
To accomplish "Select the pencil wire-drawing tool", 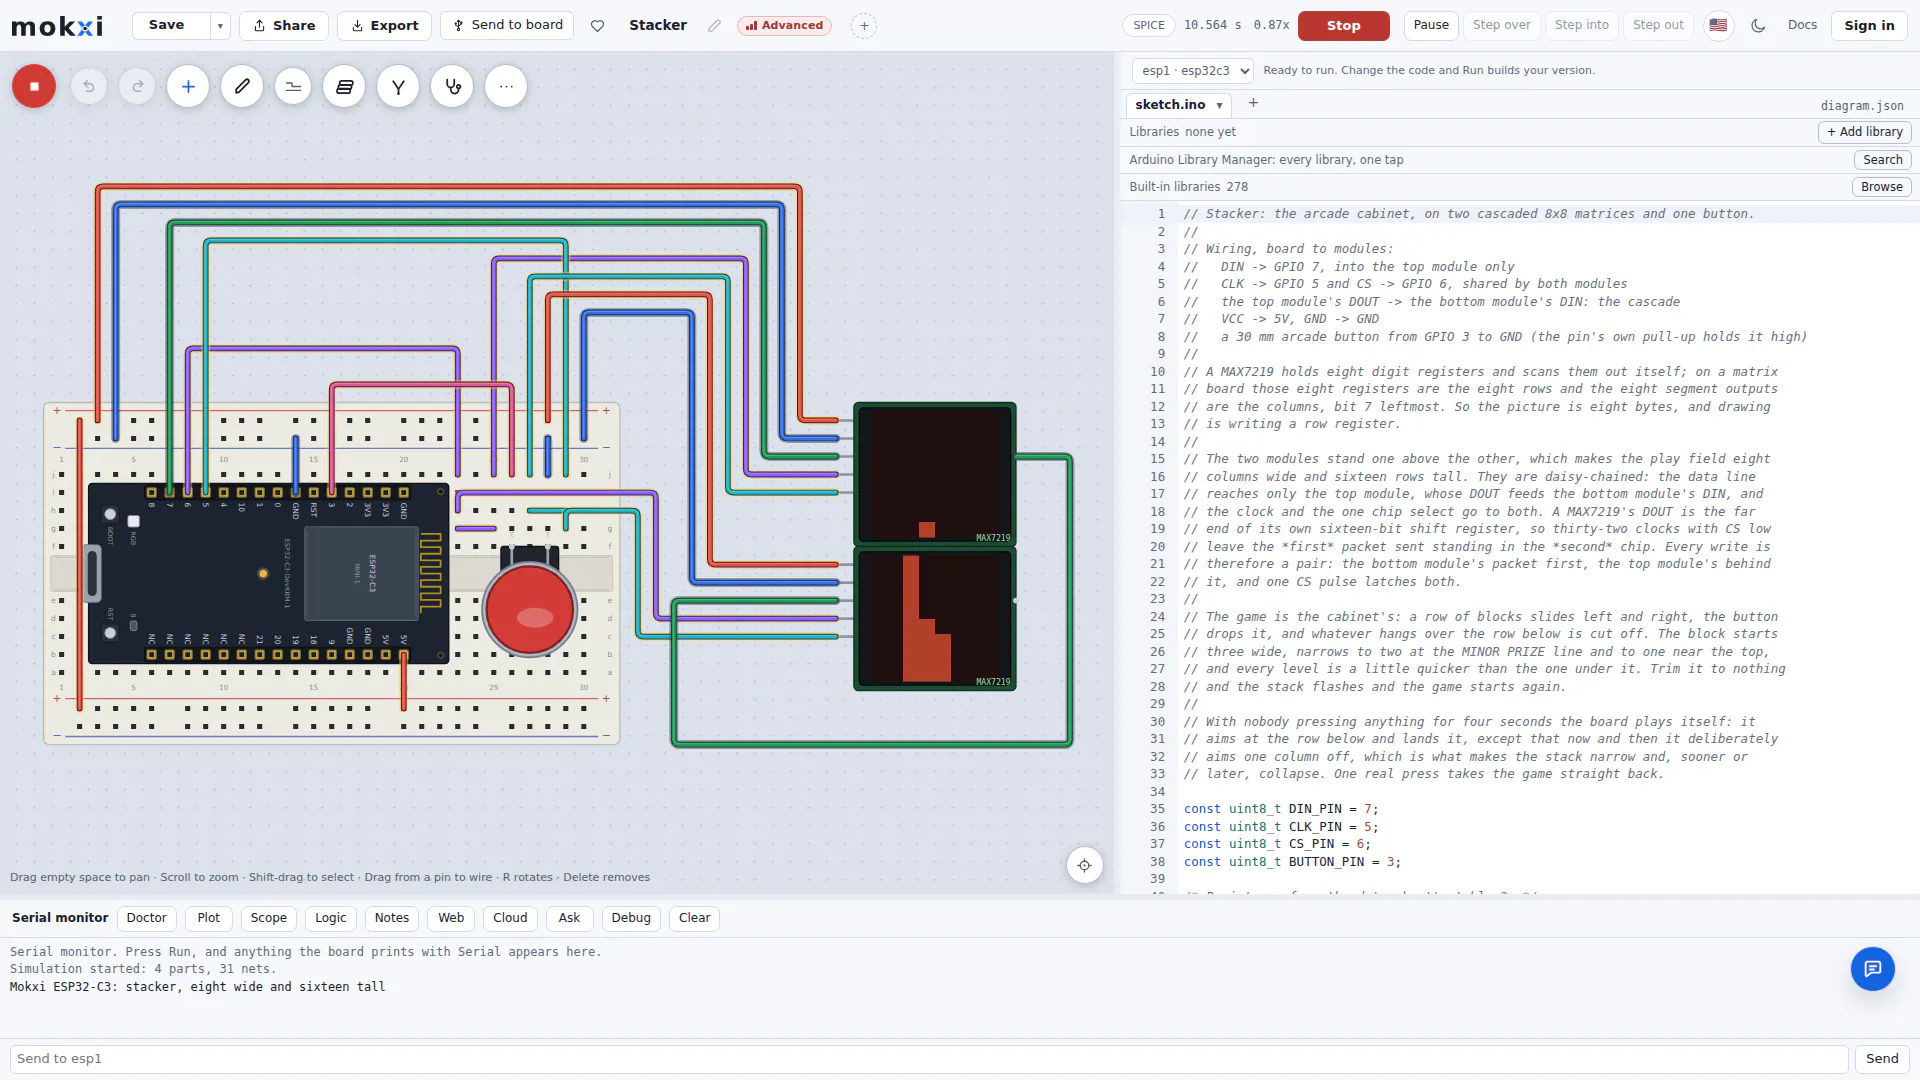I will click(x=242, y=86).
